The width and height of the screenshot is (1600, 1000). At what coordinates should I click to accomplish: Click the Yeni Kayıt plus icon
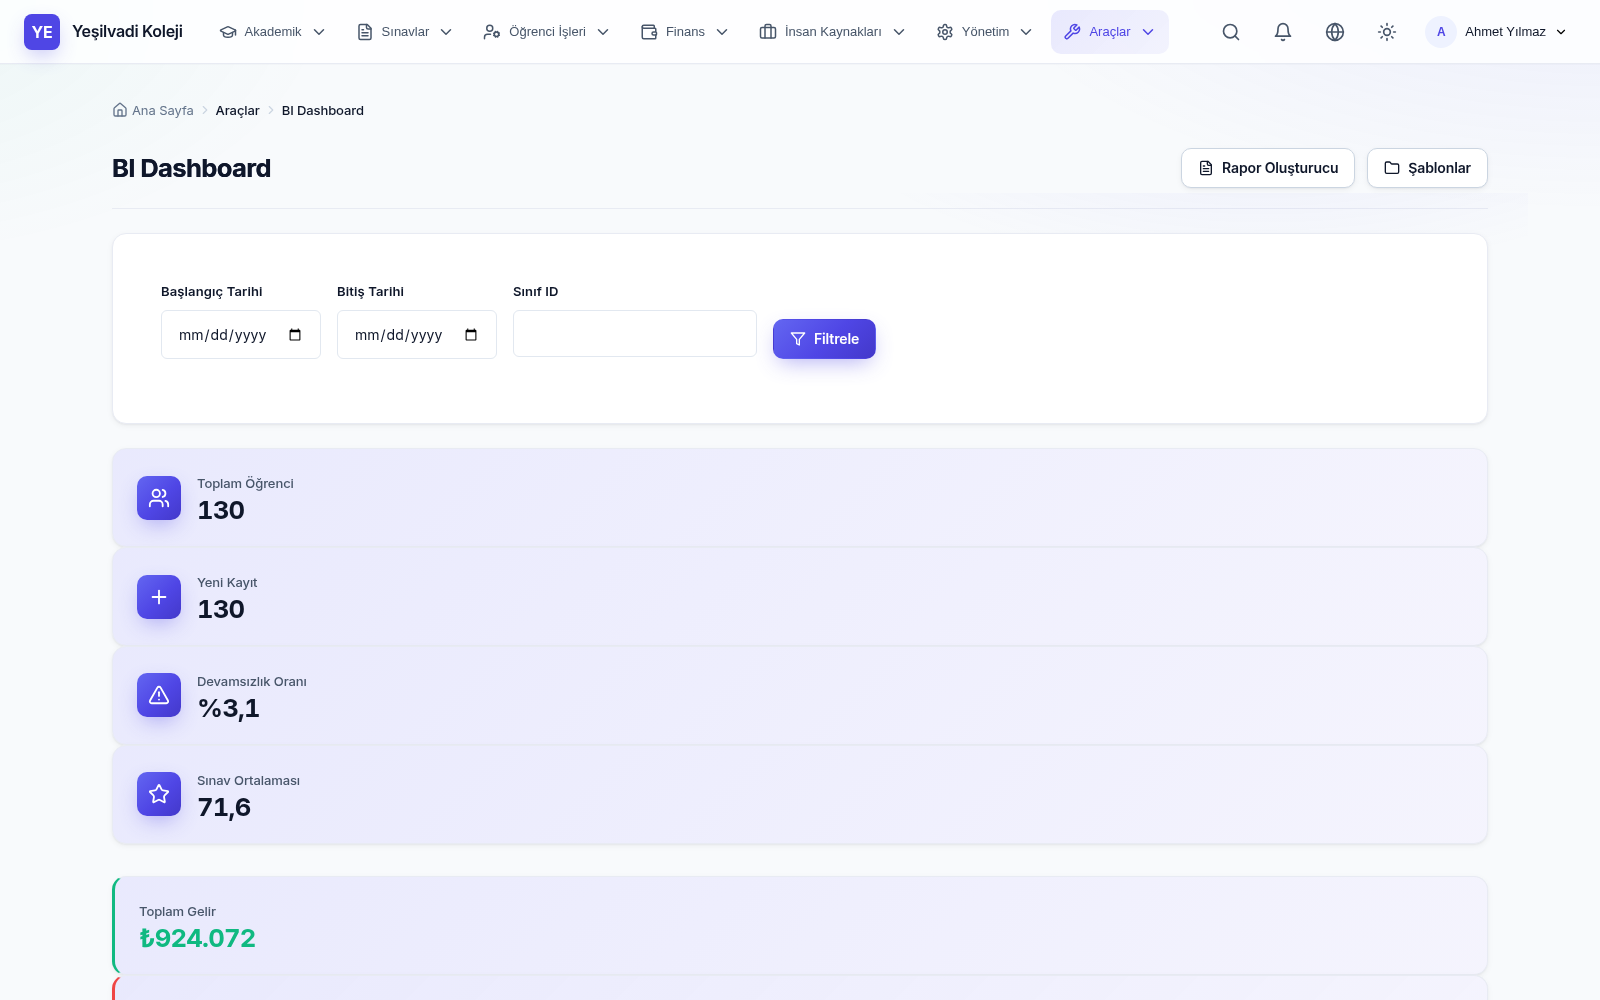[x=159, y=597]
